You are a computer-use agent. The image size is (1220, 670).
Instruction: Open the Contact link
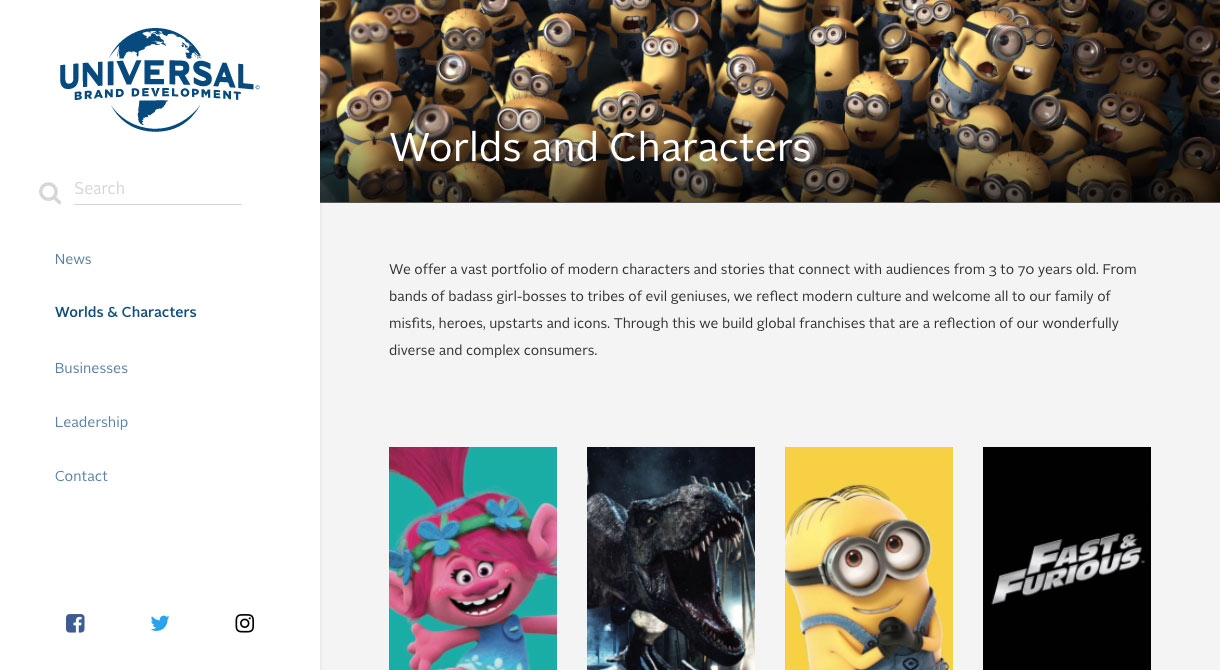click(81, 476)
